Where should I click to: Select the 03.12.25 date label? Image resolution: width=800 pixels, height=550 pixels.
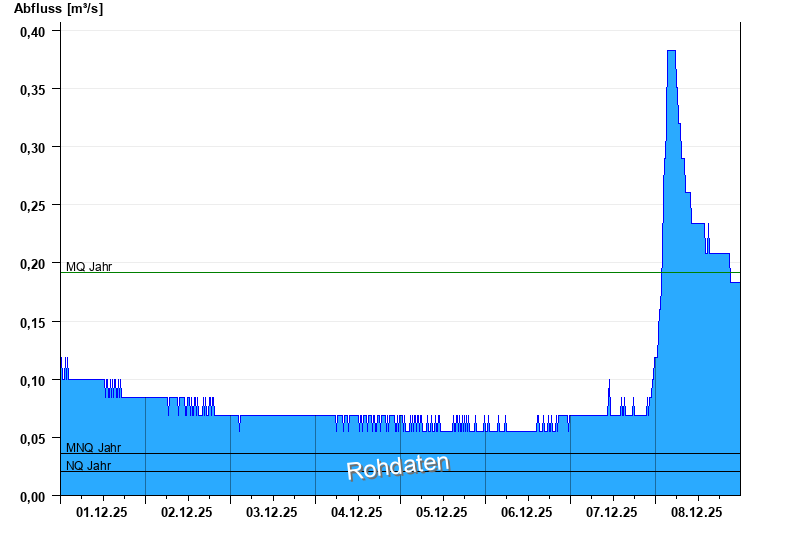tap(271, 512)
